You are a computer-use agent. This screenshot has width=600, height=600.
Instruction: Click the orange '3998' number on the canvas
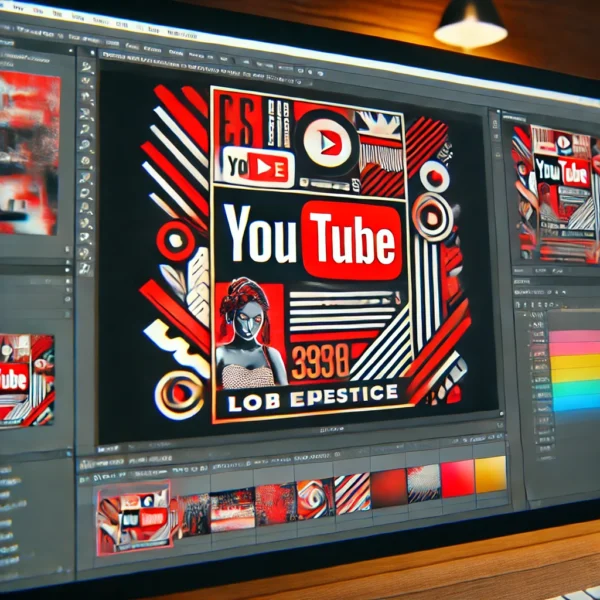(320, 361)
